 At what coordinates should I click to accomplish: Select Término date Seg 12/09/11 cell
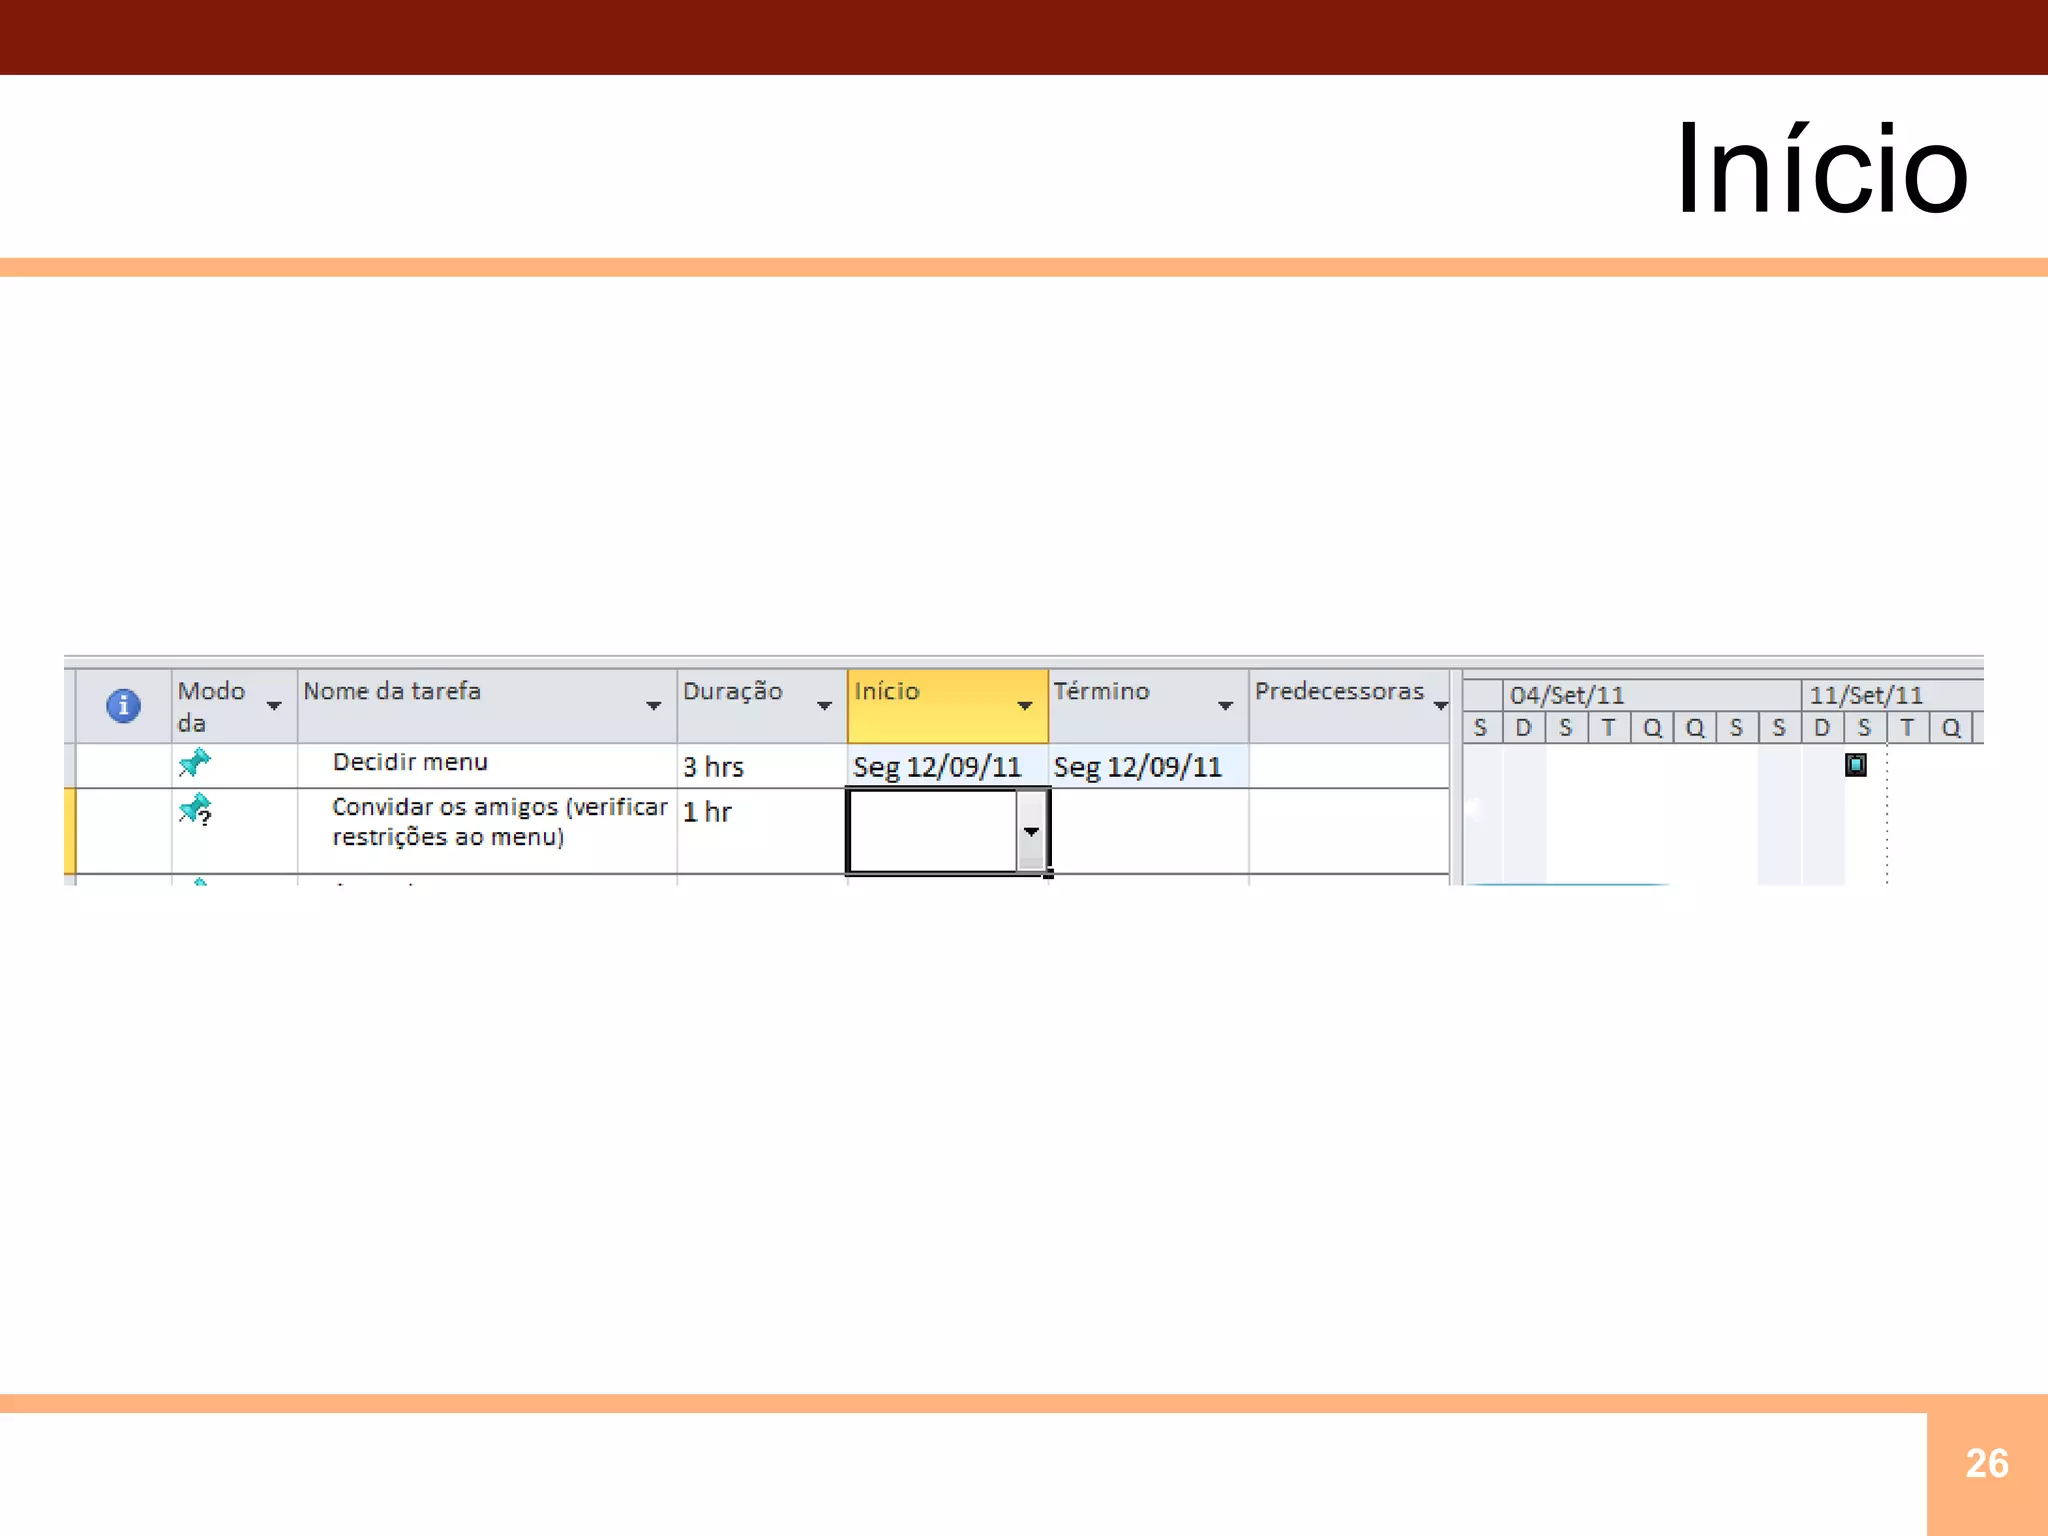click(1138, 767)
